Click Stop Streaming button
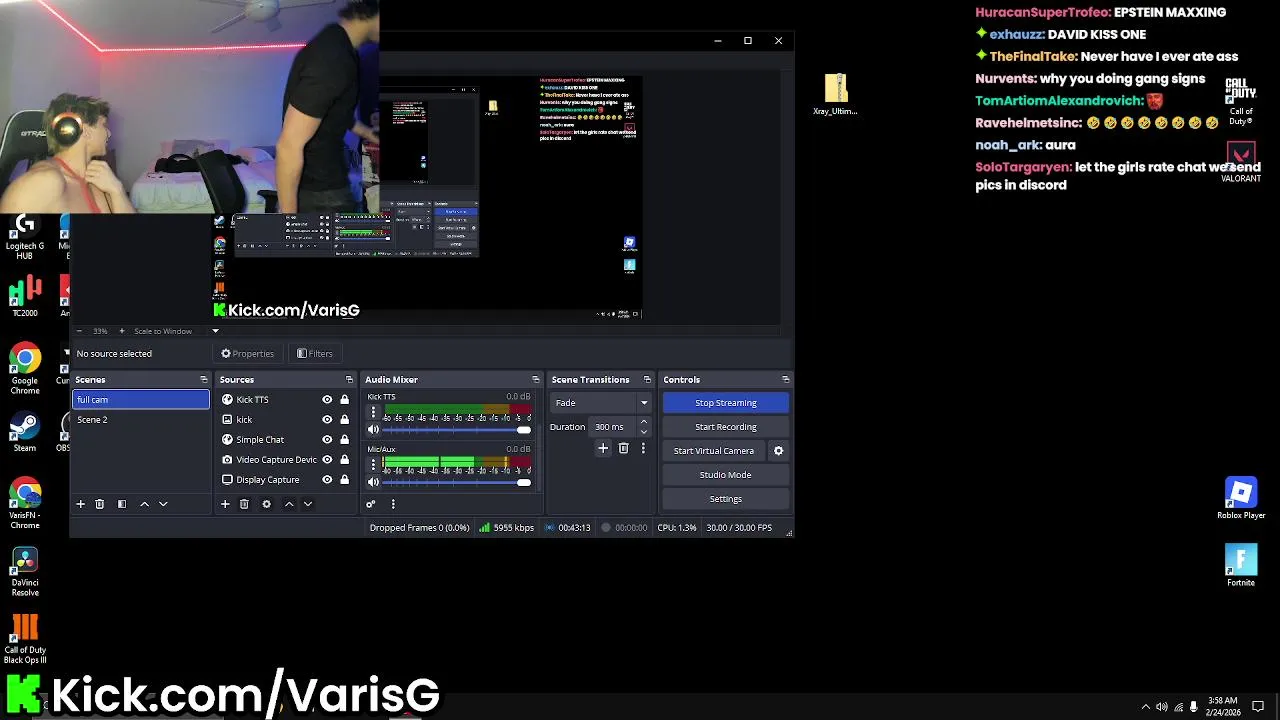The image size is (1280, 720). 726,403
